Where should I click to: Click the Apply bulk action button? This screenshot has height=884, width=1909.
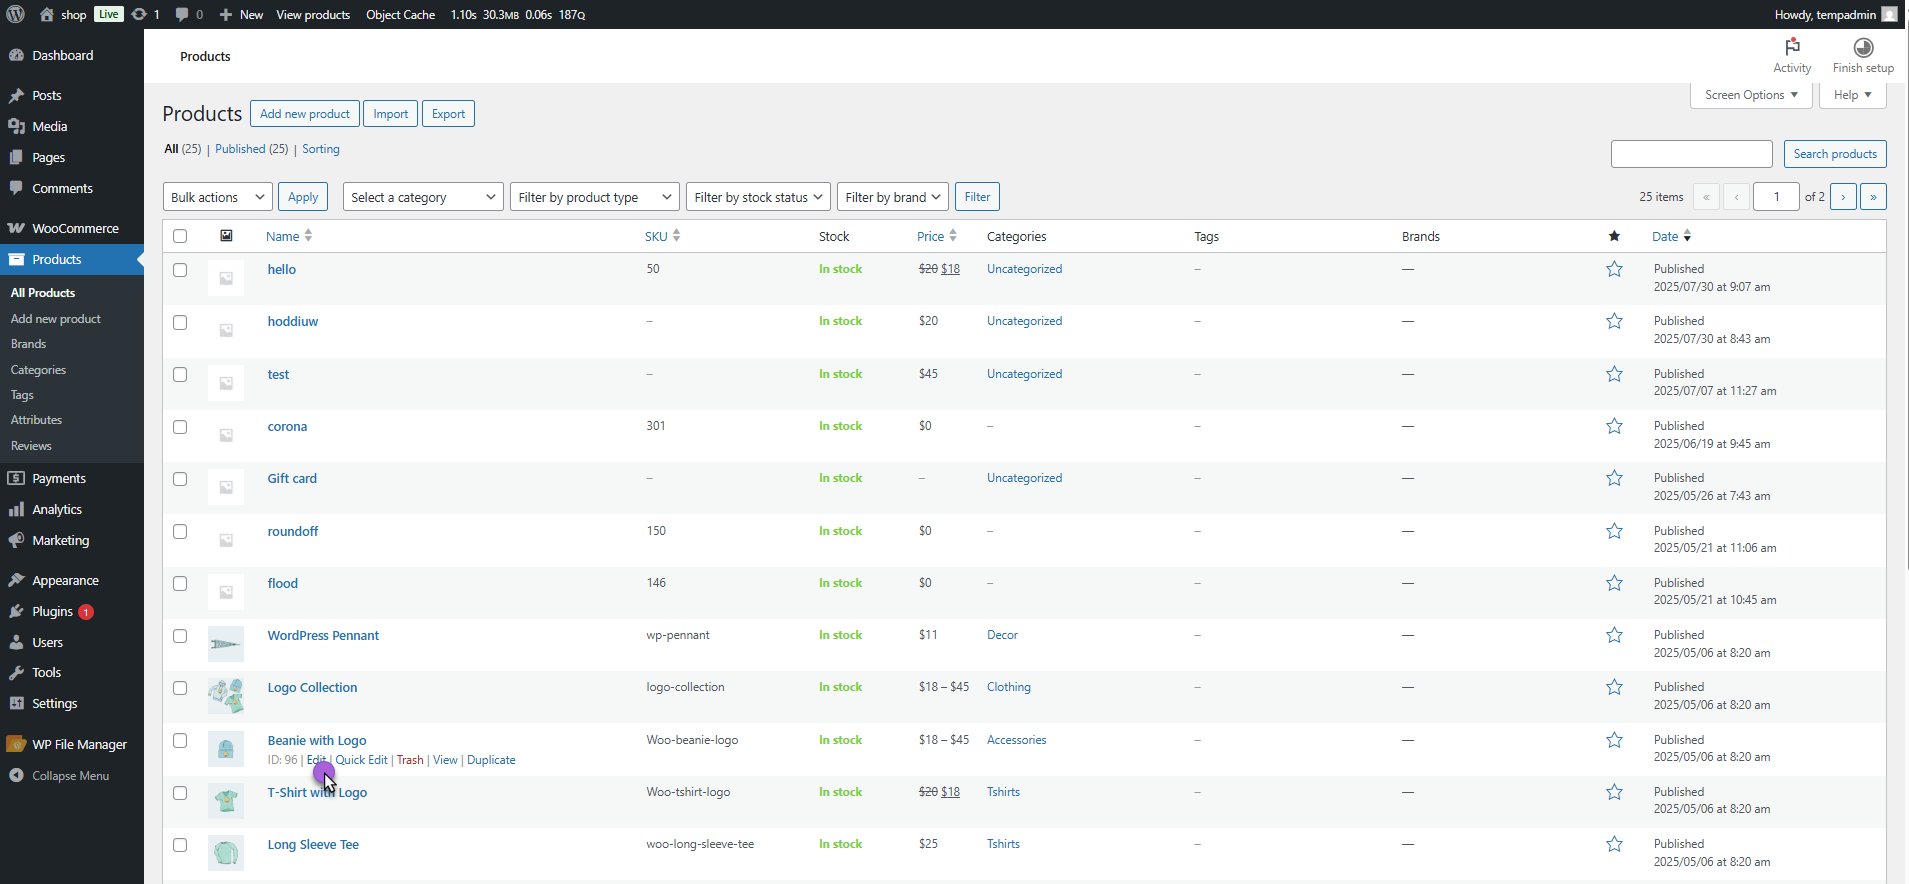(x=303, y=197)
